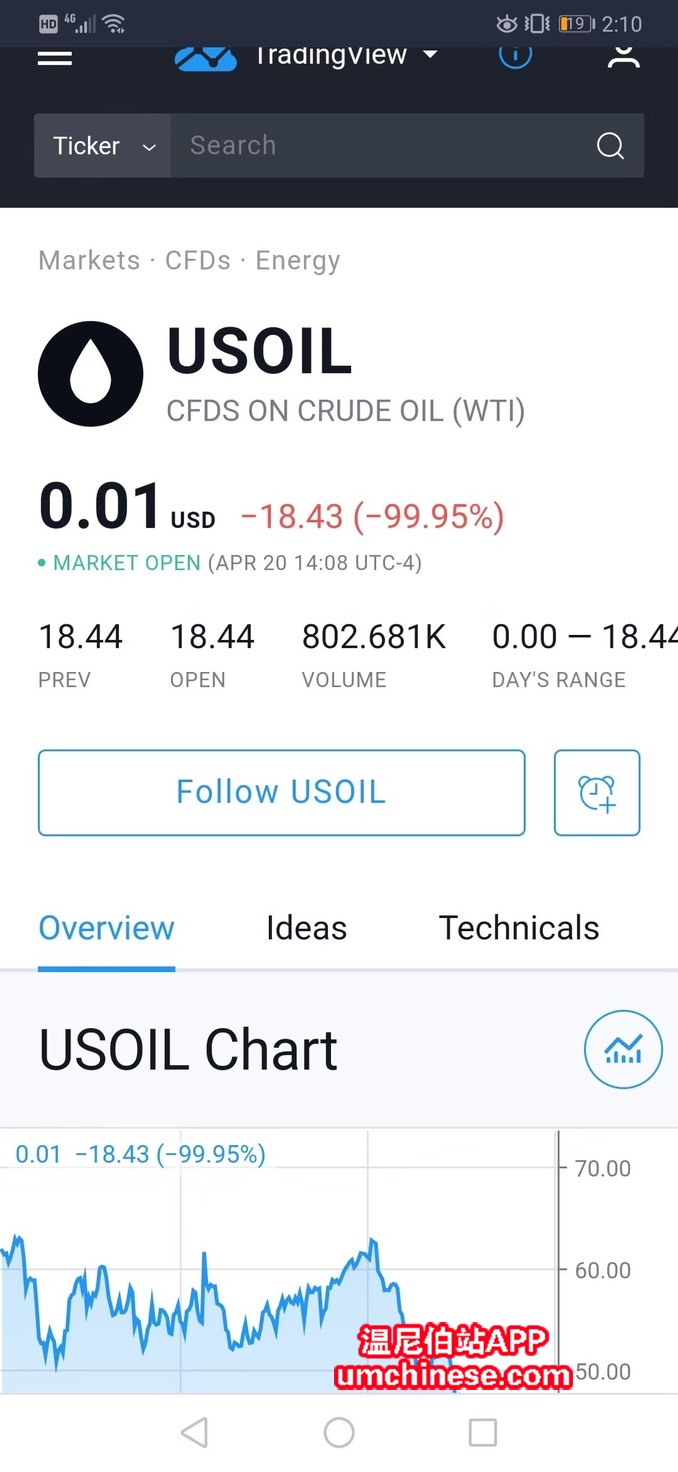The width and height of the screenshot is (678, 1472).
Task: Navigate to the Energy breadcrumb
Action: 298,261
